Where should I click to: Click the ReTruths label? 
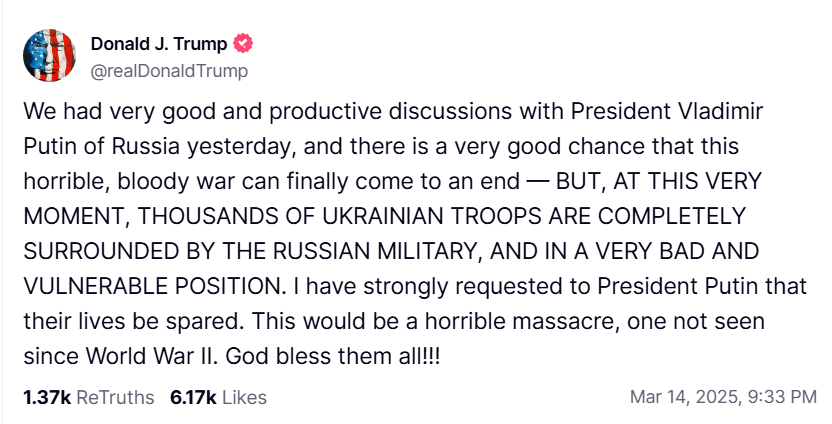tap(115, 397)
